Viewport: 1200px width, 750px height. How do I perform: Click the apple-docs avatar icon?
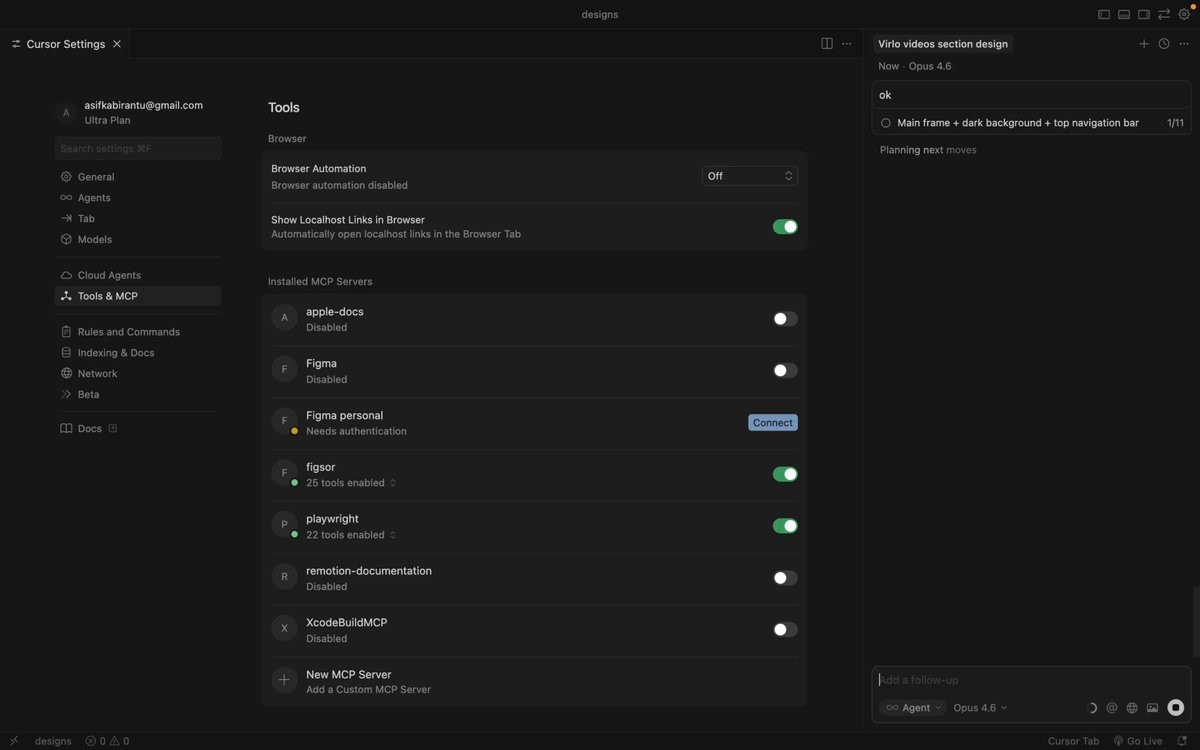pos(284,318)
